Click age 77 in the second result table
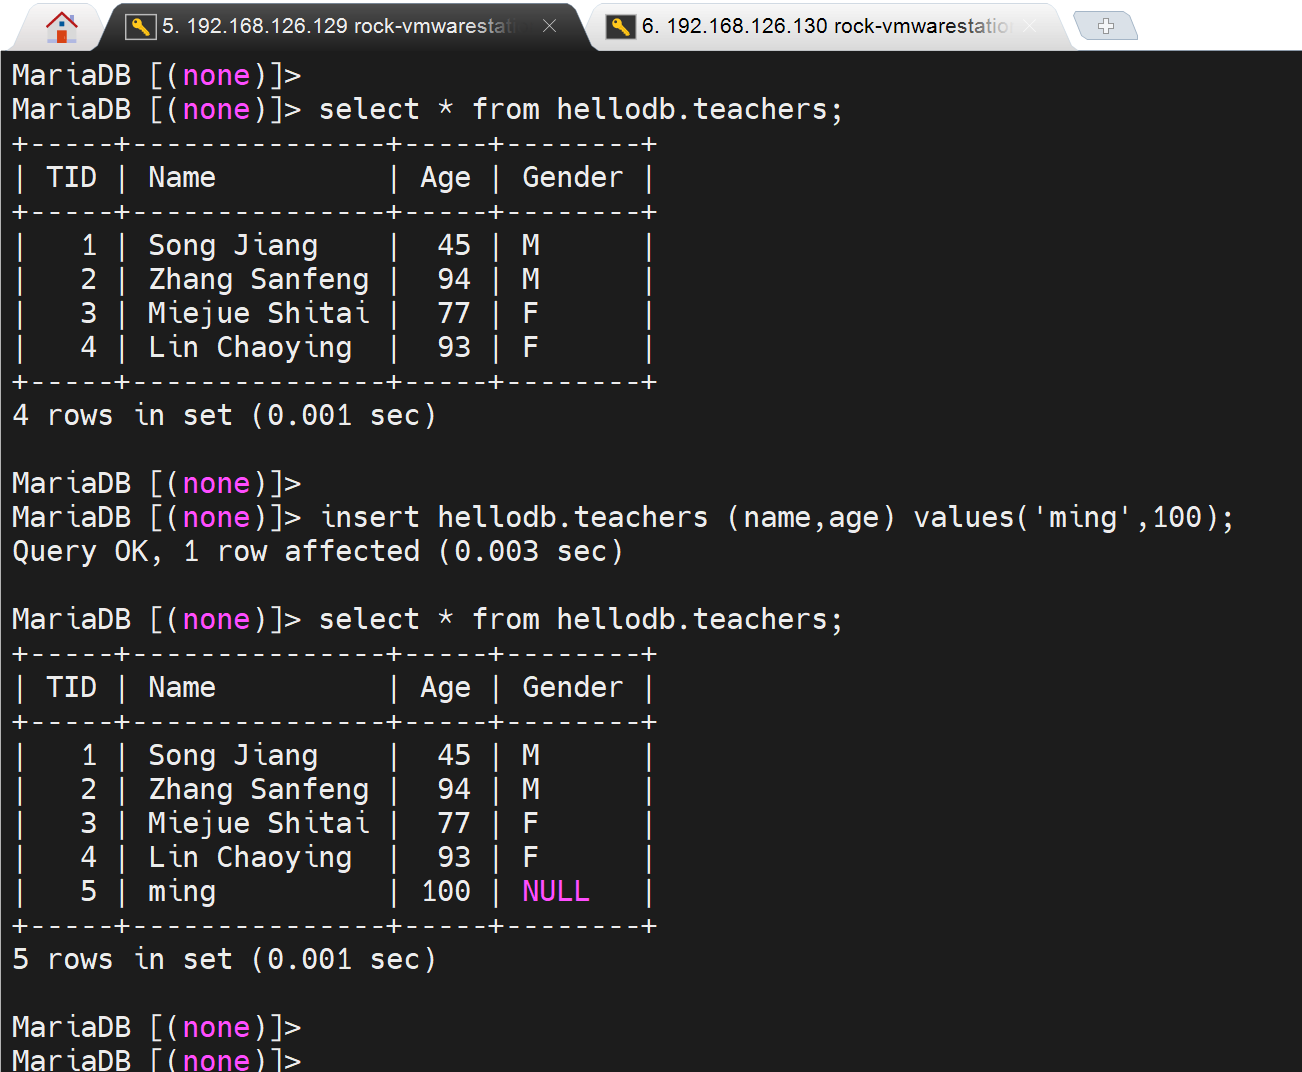 (x=454, y=824)
